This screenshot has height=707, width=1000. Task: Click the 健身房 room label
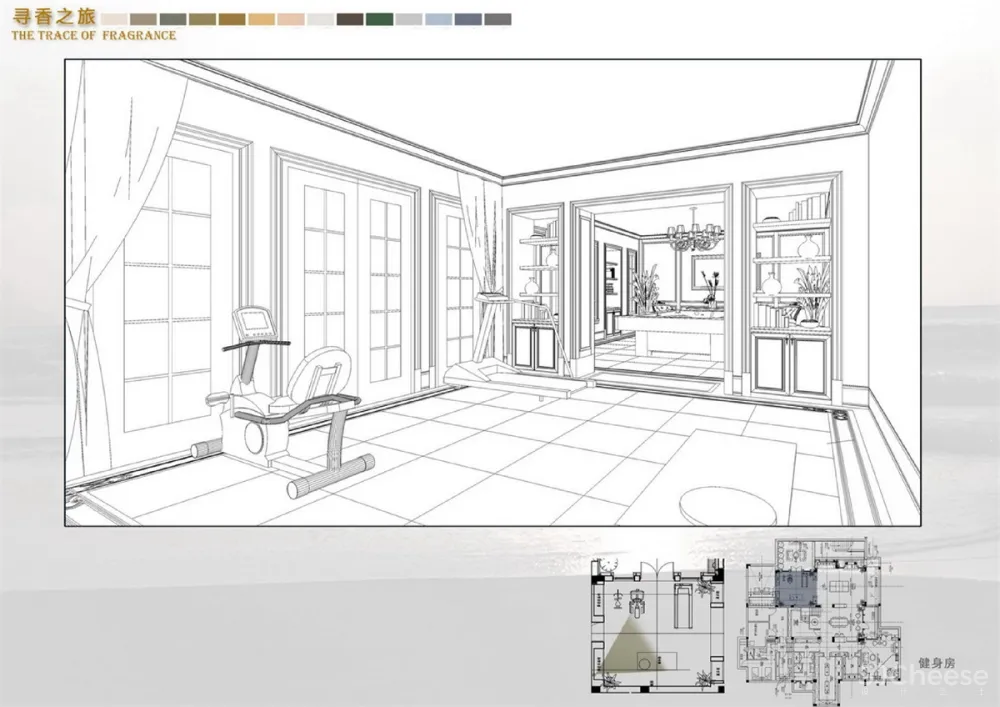coord(937,662)
